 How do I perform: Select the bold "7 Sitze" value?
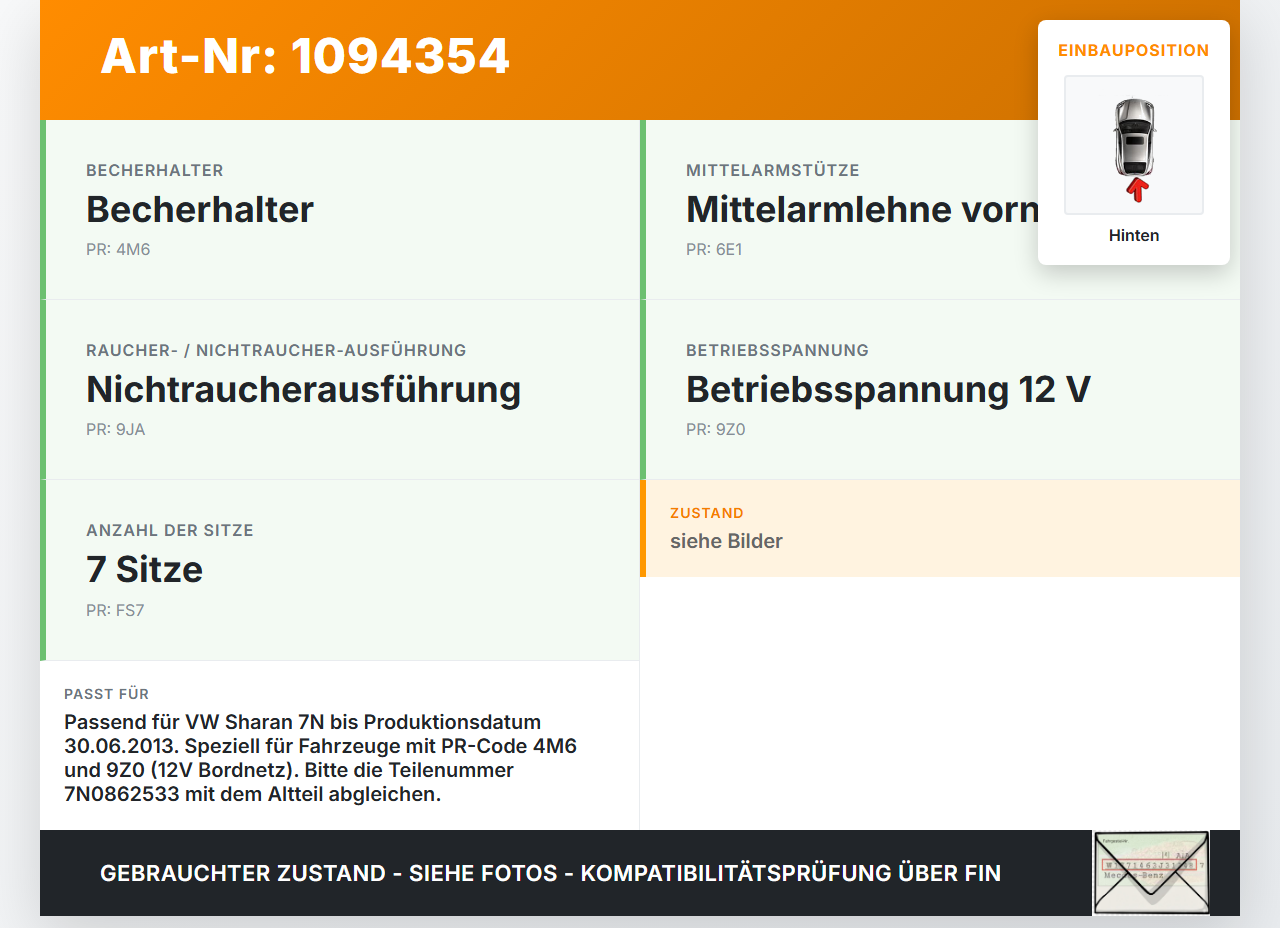[x=144, y=569]
